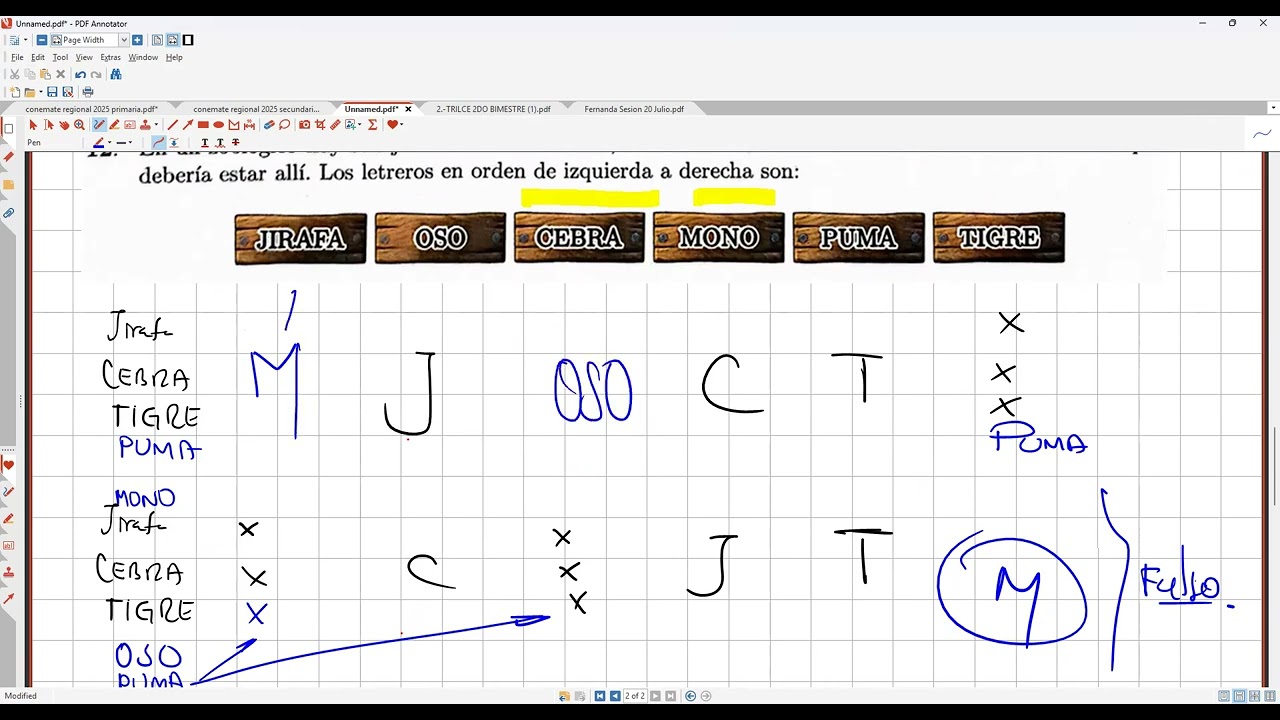Zoom in with plus button
This screenshot has width=1280, height=720.
[x=137, y=40]
